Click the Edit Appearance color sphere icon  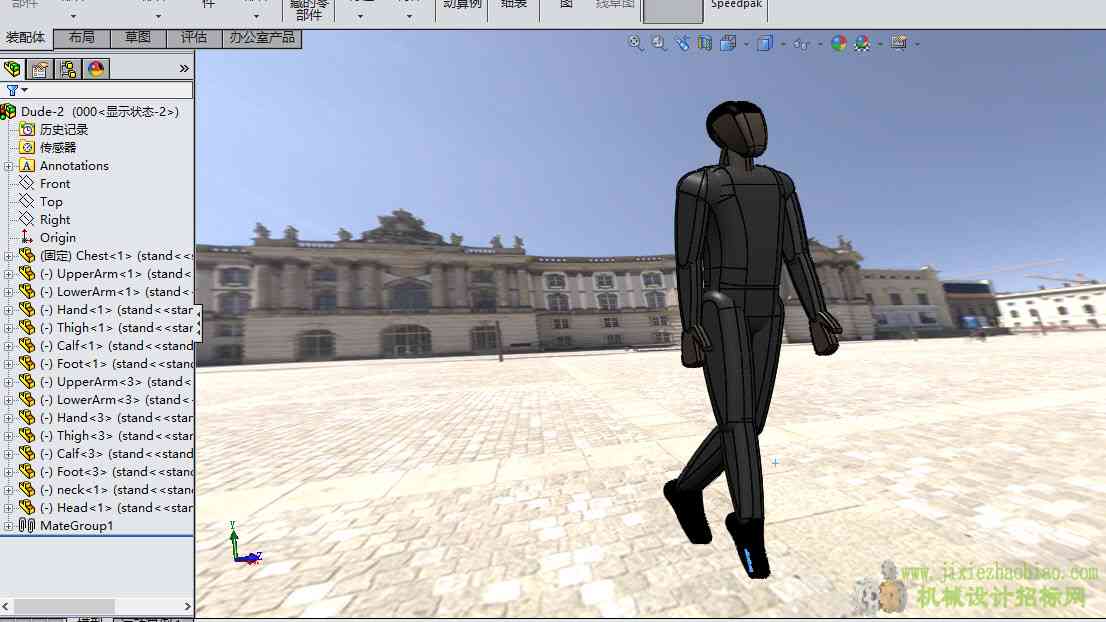(x=838, y=43)
